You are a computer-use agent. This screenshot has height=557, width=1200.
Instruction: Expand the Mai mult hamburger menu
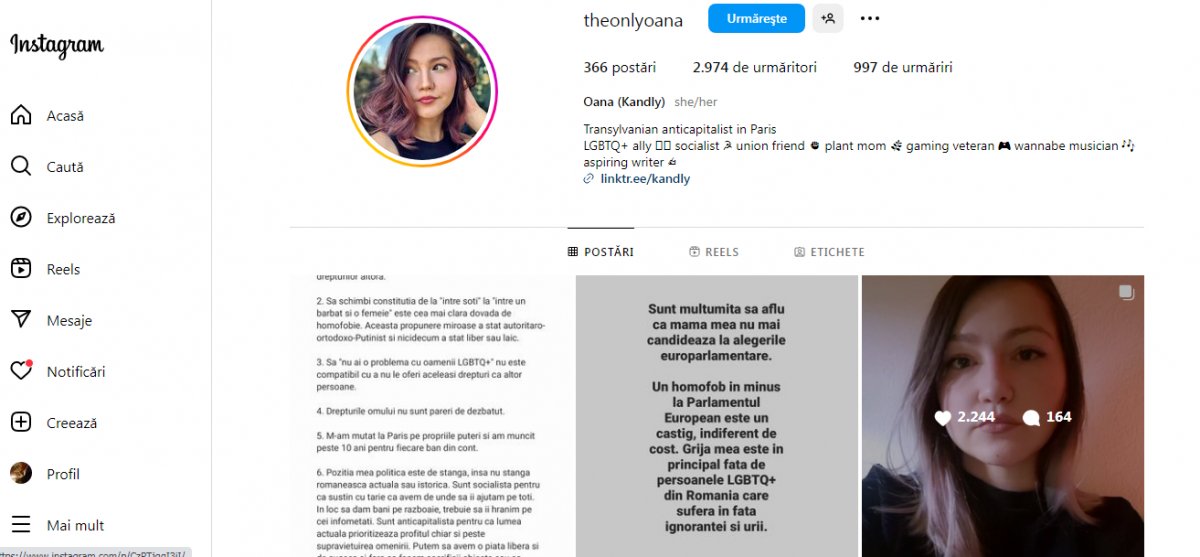21,525
